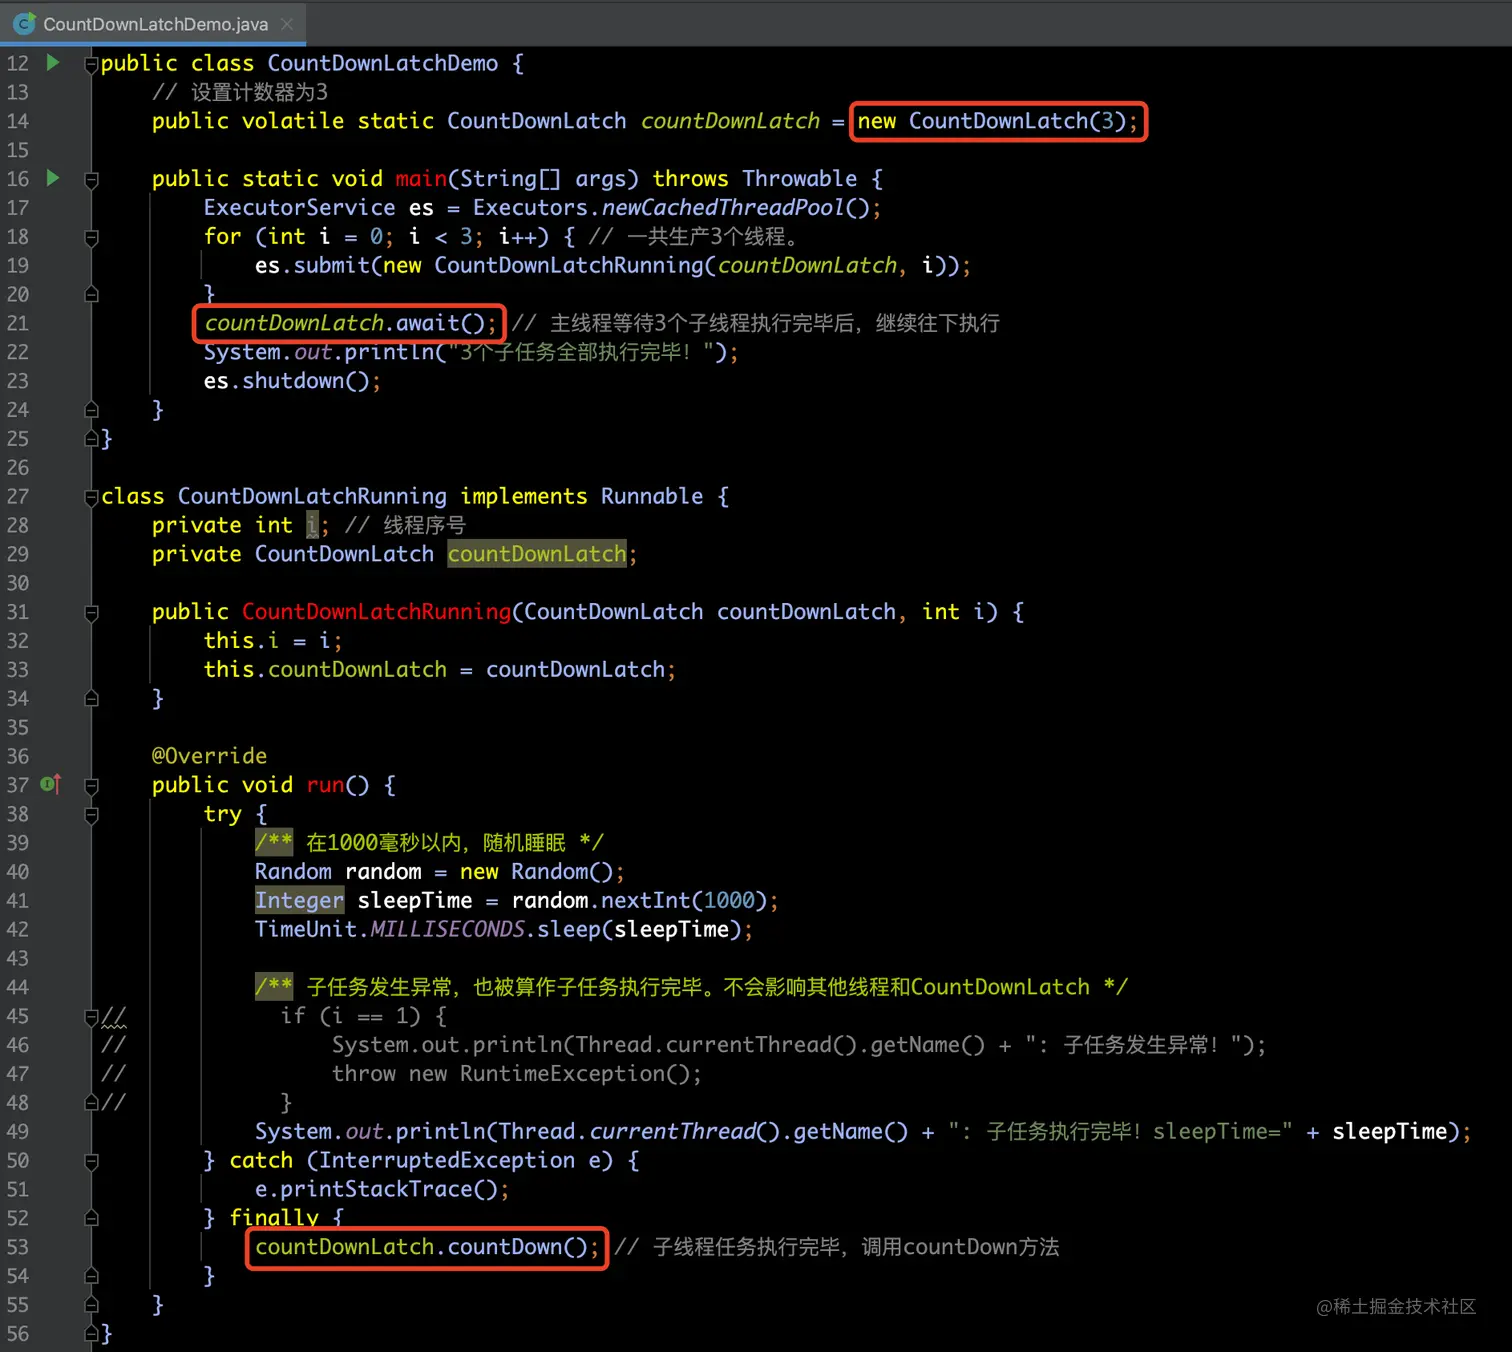Click '@Override' annotation on line 36
The image size is (1512, 1352).
pos(209,756)
